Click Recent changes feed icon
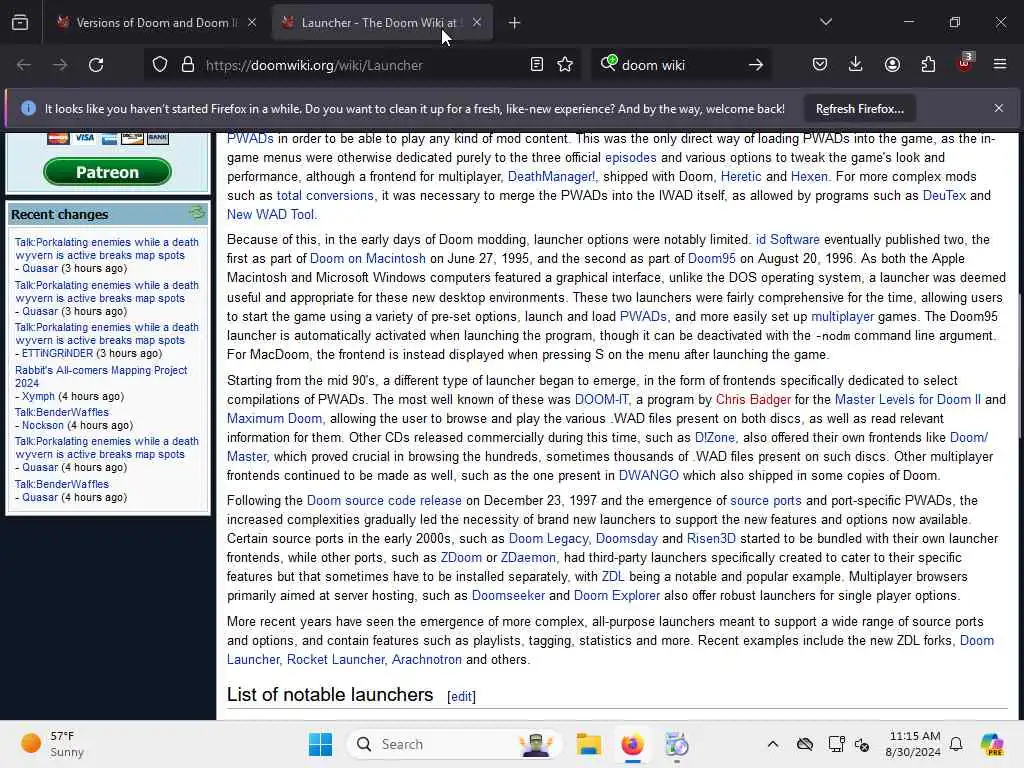Screen dimensions: 1024x768 pyautogui.click(x=196, y=213)
